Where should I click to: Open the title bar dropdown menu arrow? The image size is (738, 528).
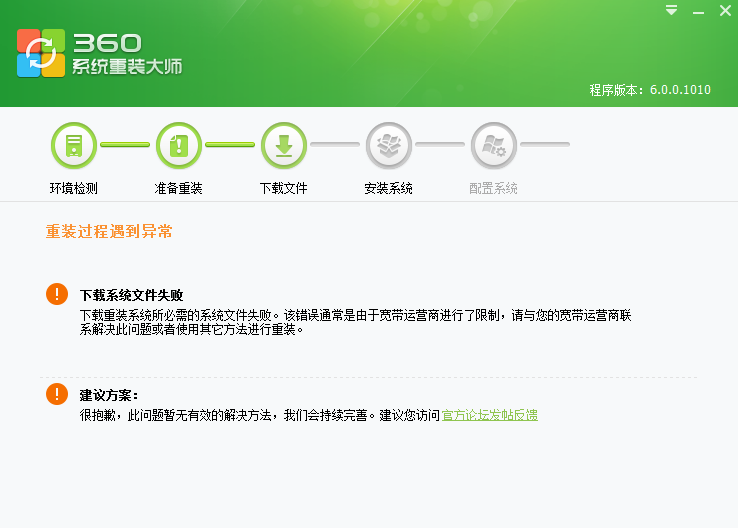pyautogui.click(x=672, y=10)
